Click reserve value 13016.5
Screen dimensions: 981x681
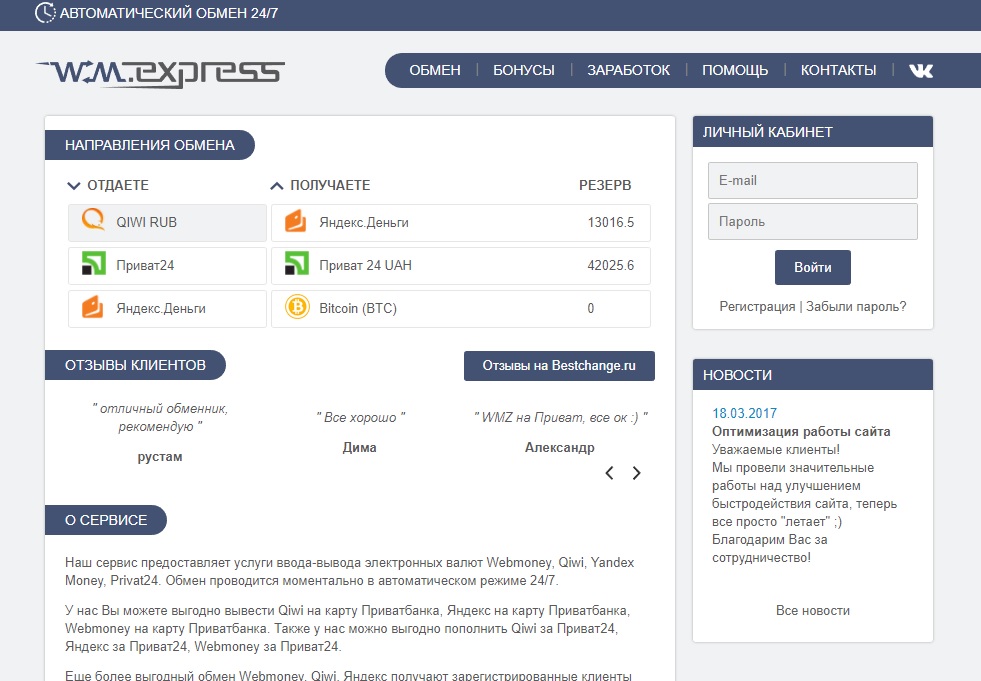click(x=611, y=222)
